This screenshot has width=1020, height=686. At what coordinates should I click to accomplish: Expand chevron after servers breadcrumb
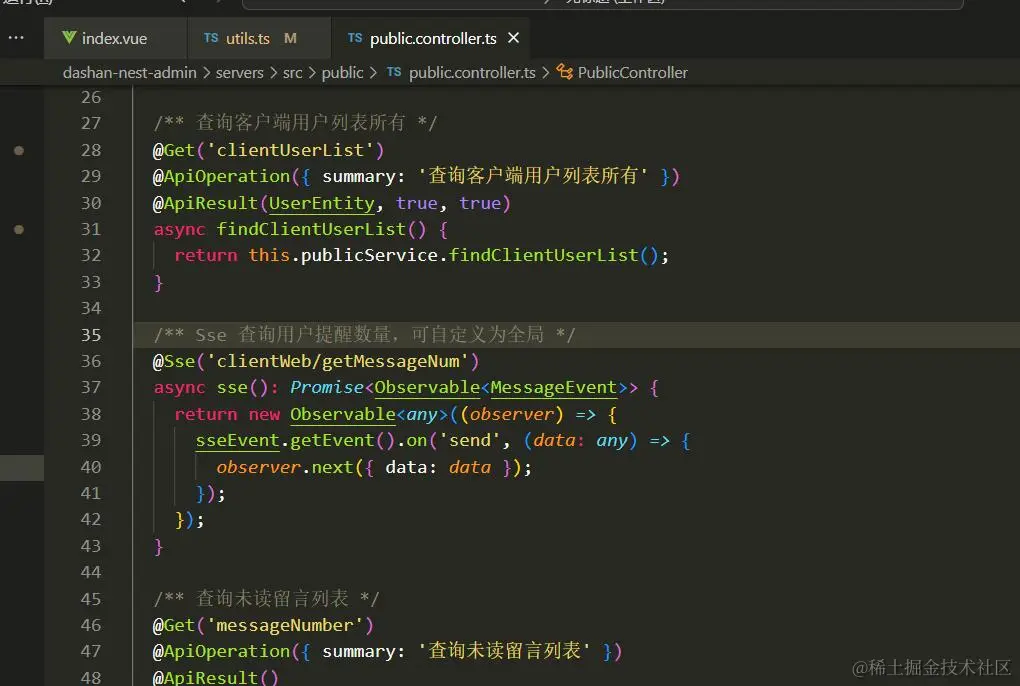coord(273,73)
